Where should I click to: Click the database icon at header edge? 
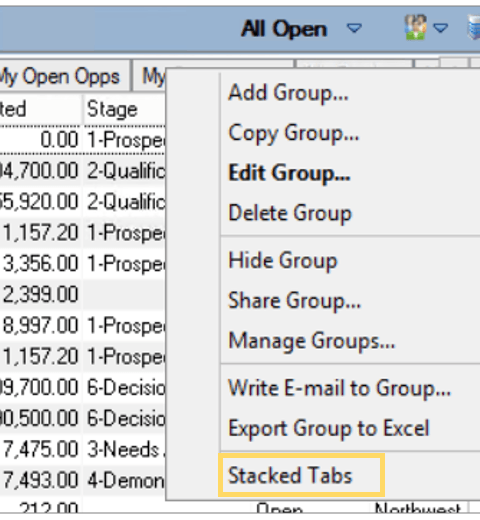click(x=474, y=27)
